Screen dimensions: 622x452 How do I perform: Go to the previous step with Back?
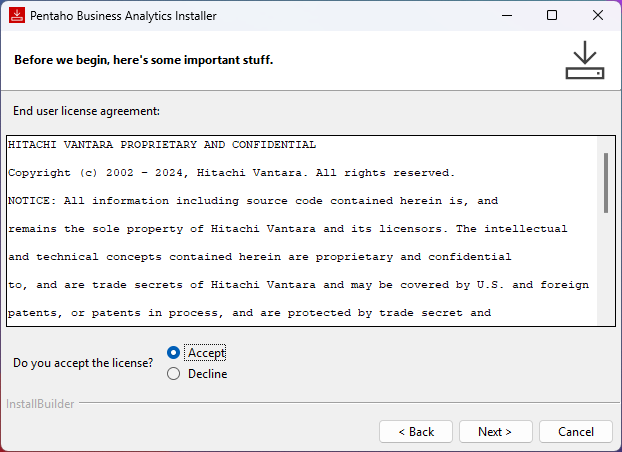pos(415,431)
